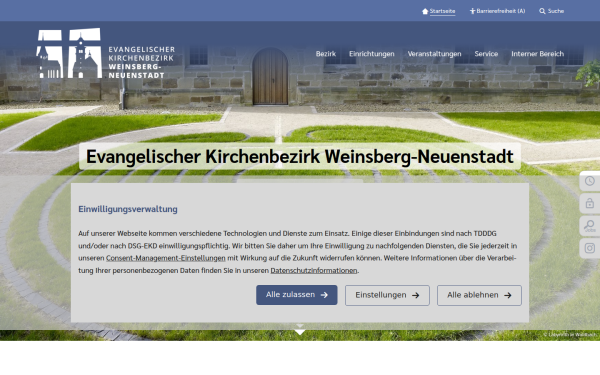Screen dimensions: 600x375
Task: Open Barrierefreiheit (A) settings
Action: 501,11
